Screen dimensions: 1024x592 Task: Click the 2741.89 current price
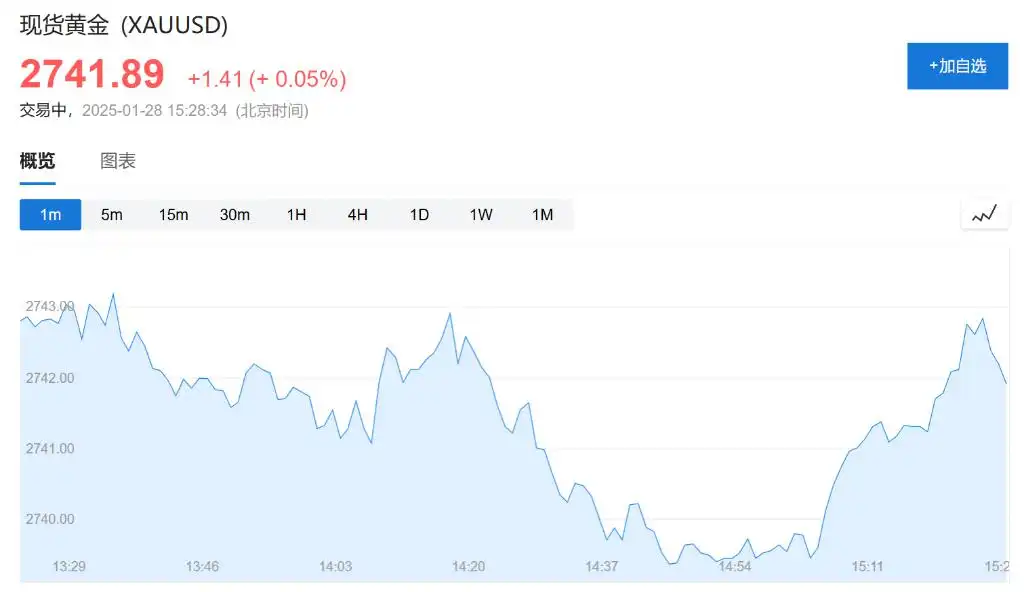[92, 74]
